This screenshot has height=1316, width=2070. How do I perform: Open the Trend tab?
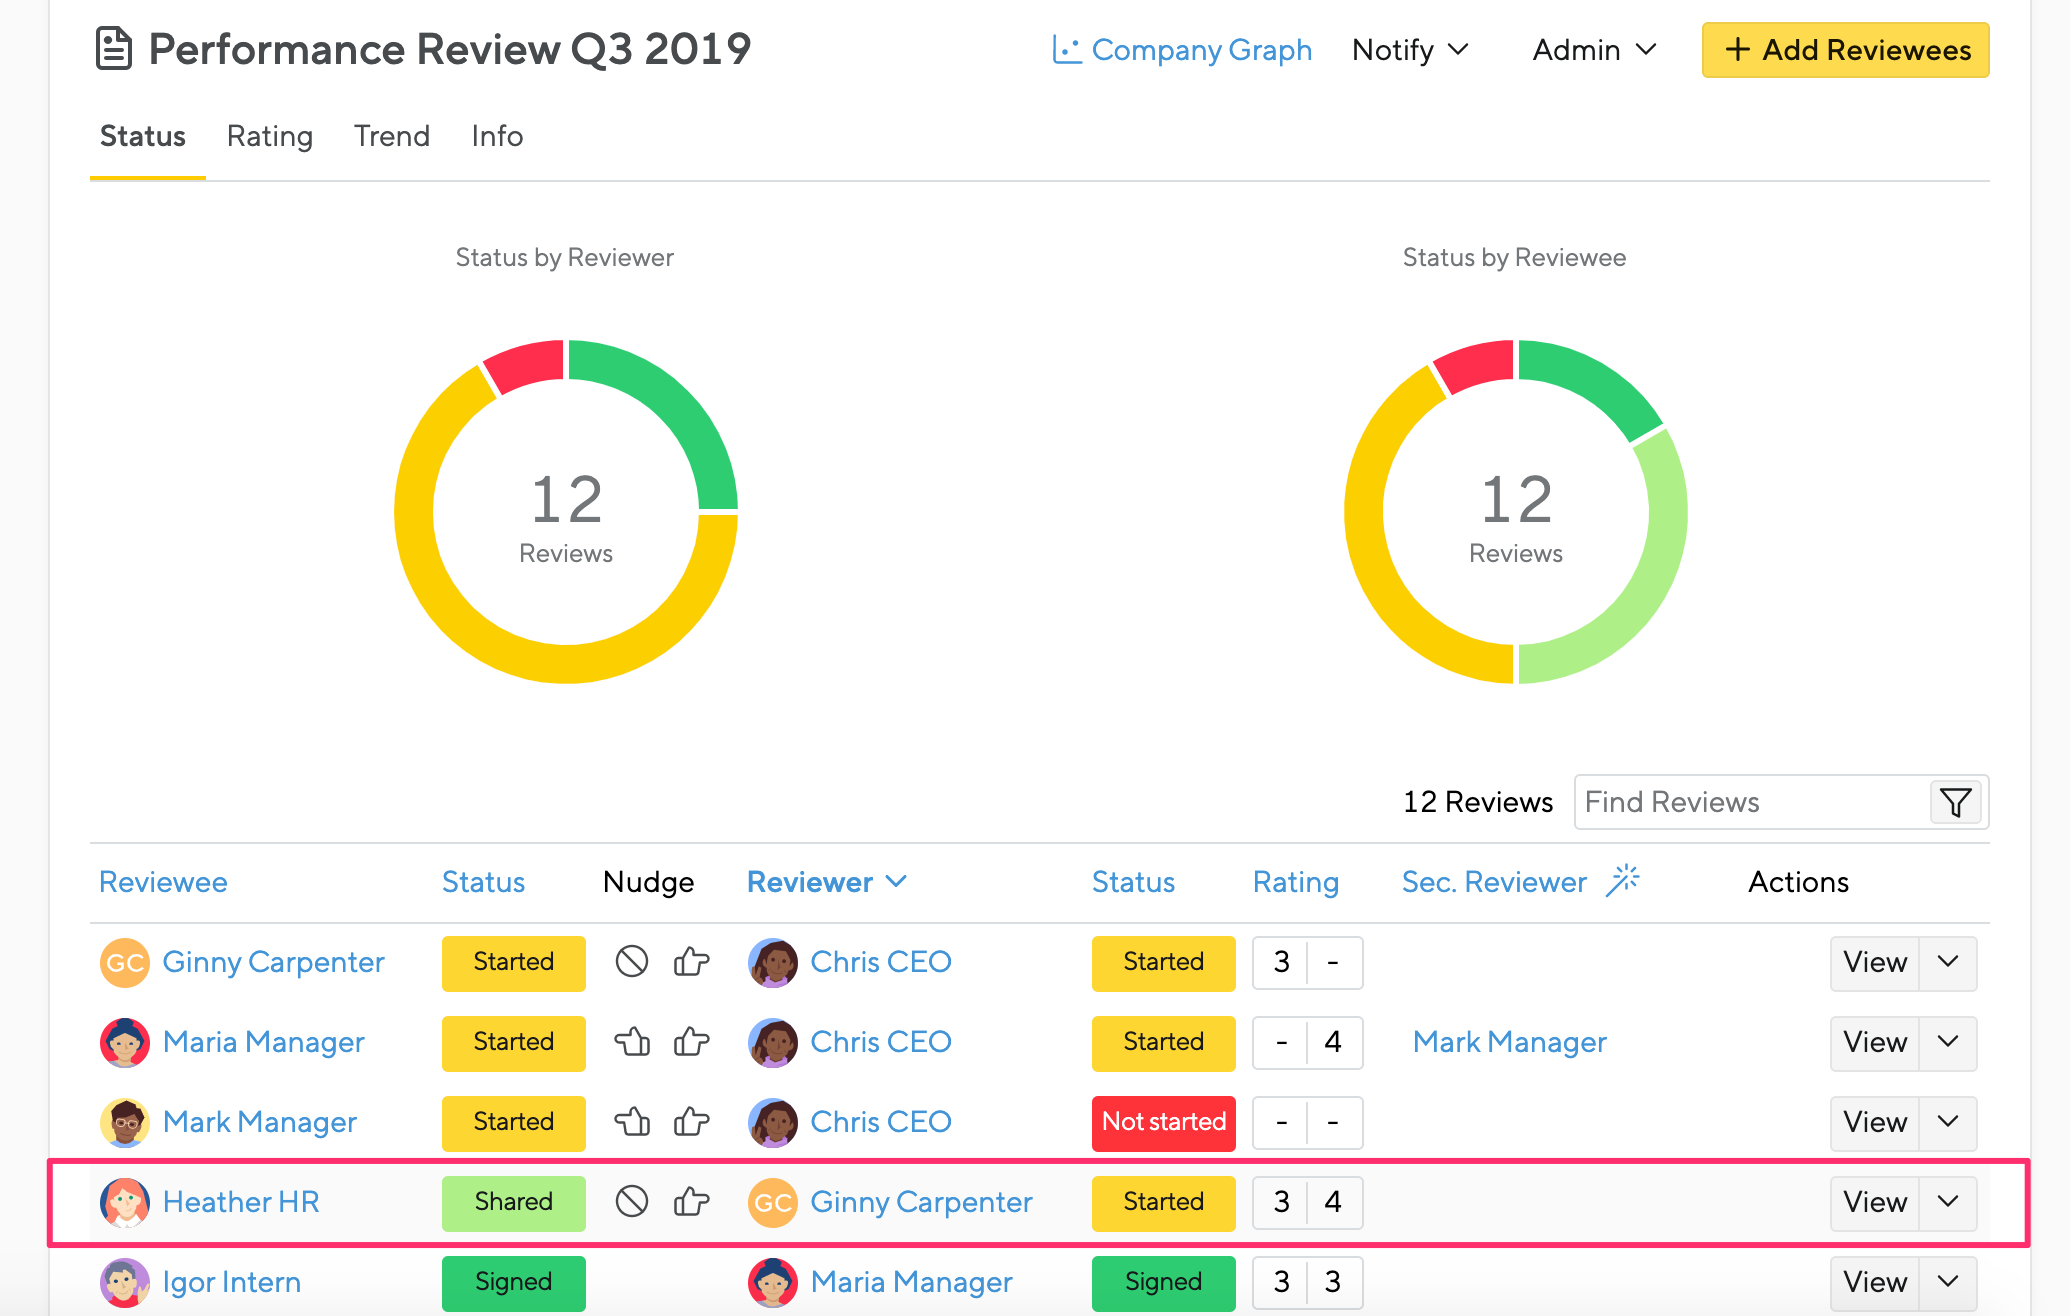click(392, 136)
